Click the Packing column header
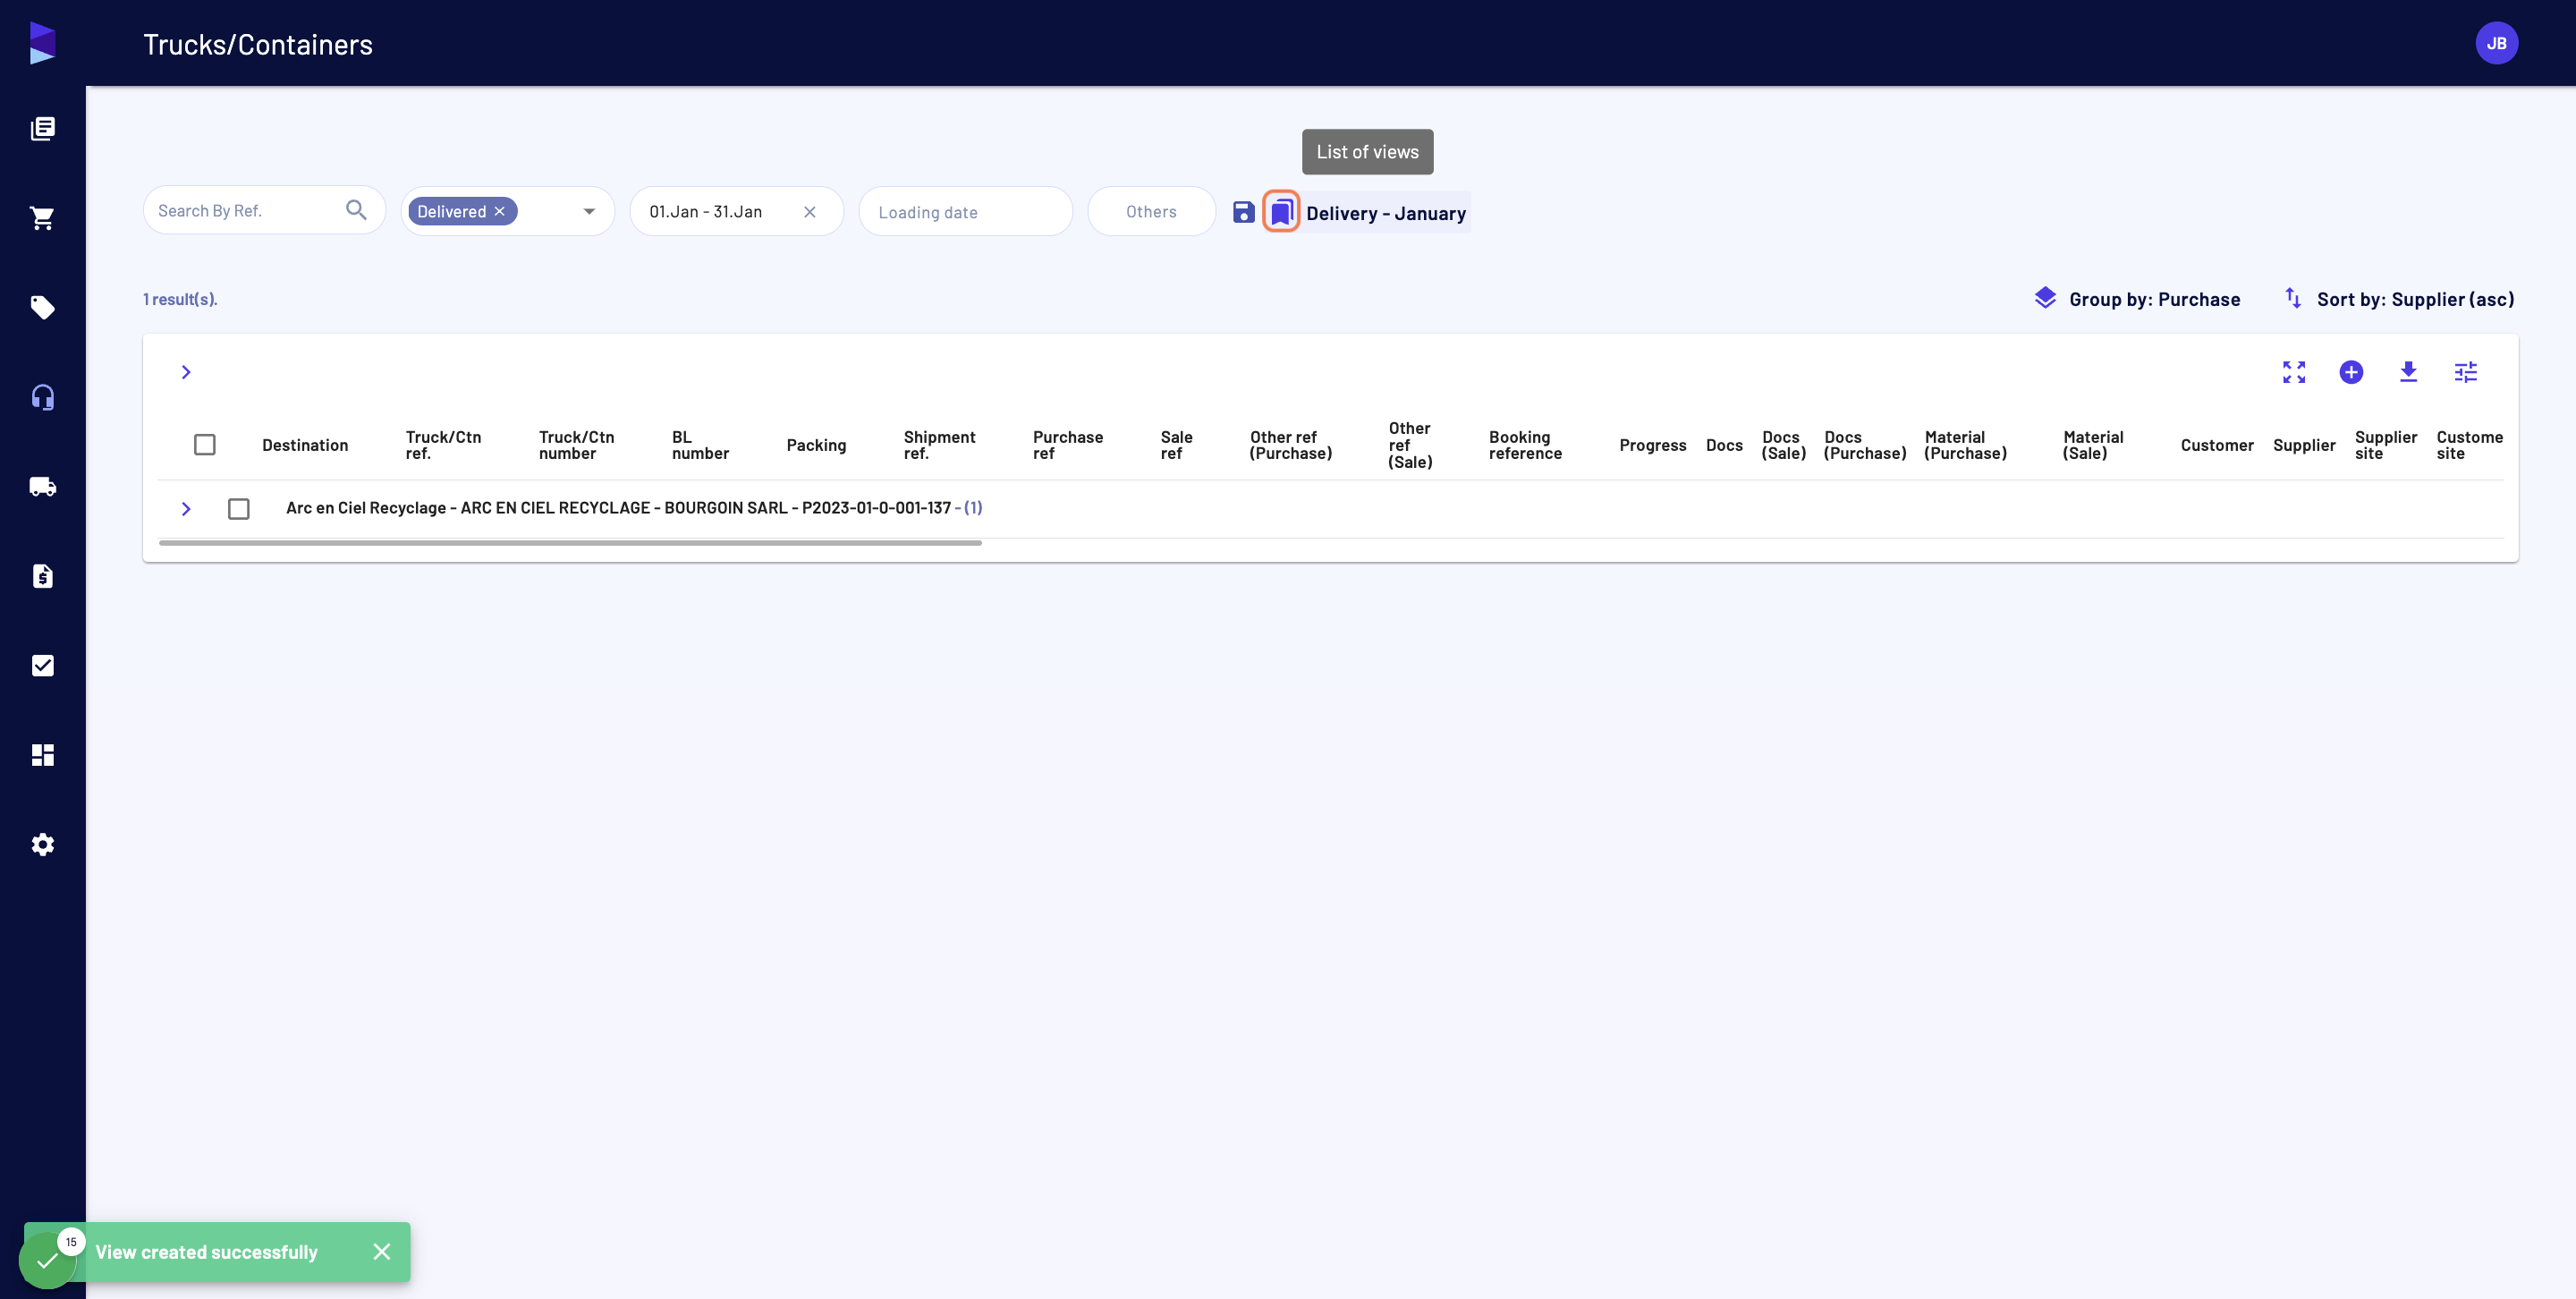 coord(816,446)
